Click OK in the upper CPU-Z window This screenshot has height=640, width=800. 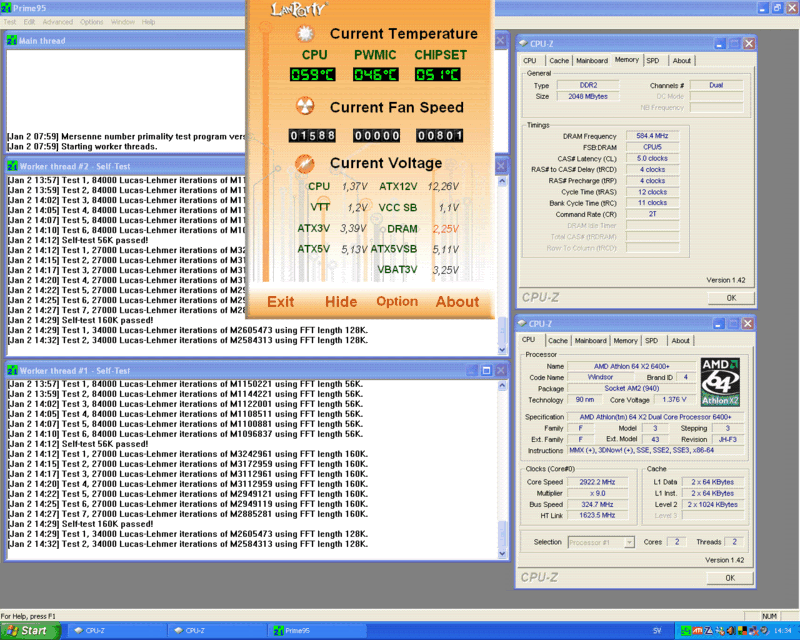pos(731,298)
